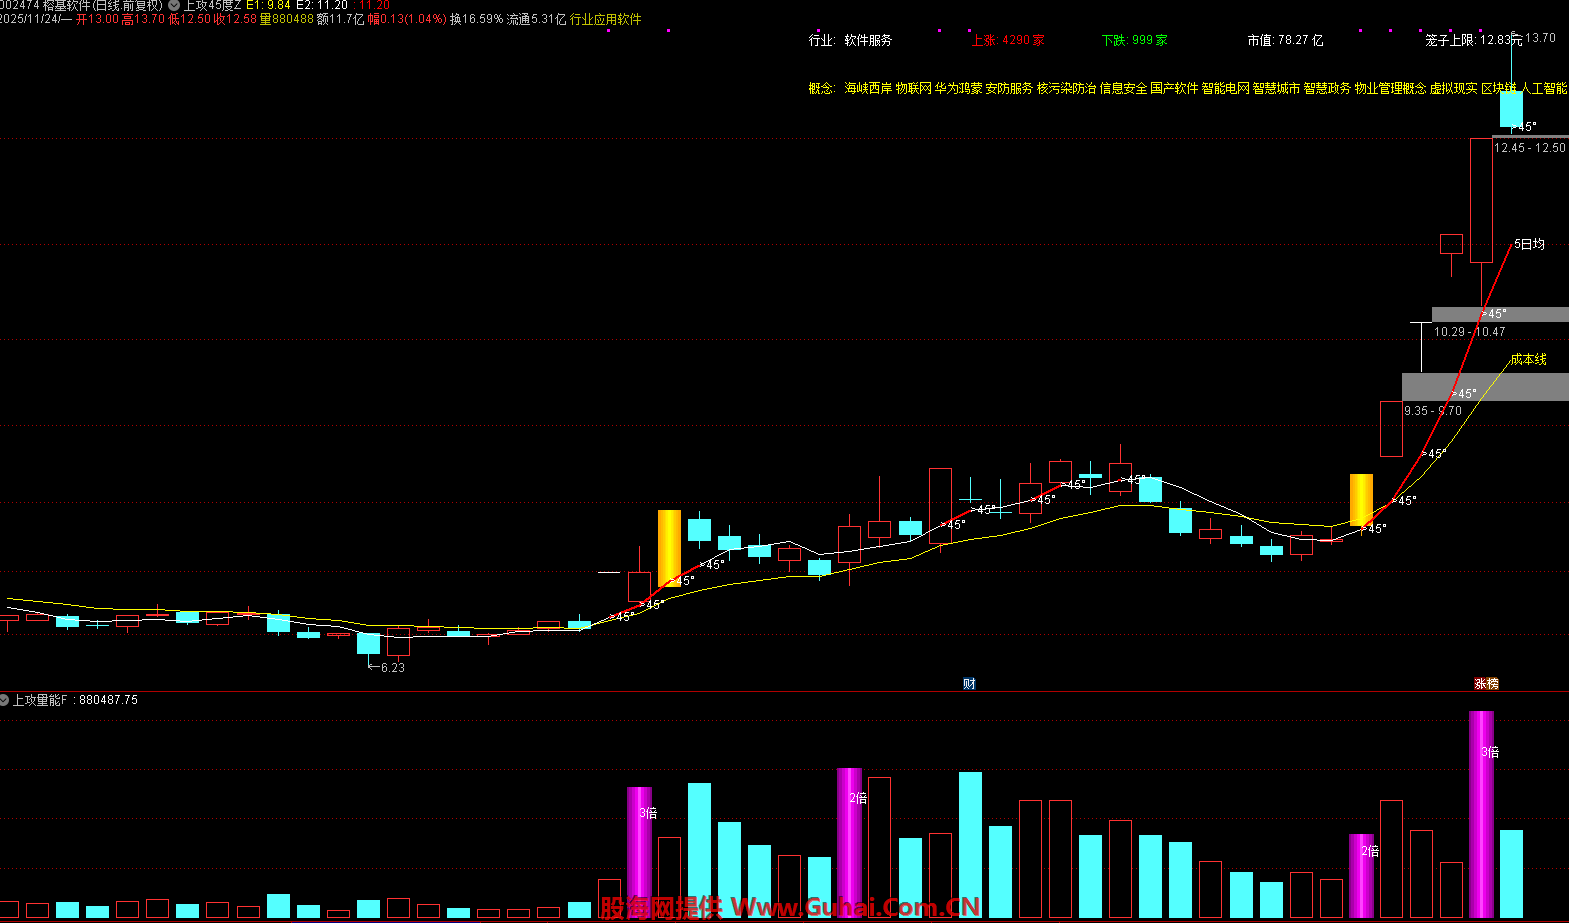Click the middle magenta 2倍 volume bar
The image size is (1569, 923).
pyautogui.click(x=849, y=840)
